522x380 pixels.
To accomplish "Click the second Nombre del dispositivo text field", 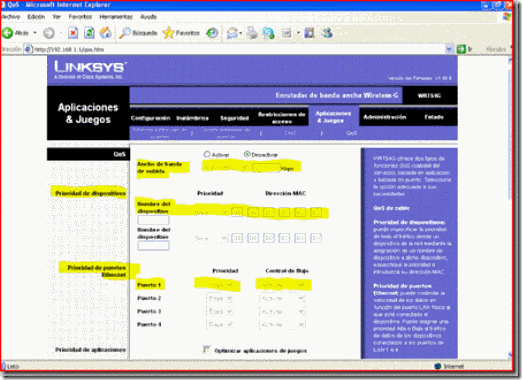I will [x=153, y=246].
